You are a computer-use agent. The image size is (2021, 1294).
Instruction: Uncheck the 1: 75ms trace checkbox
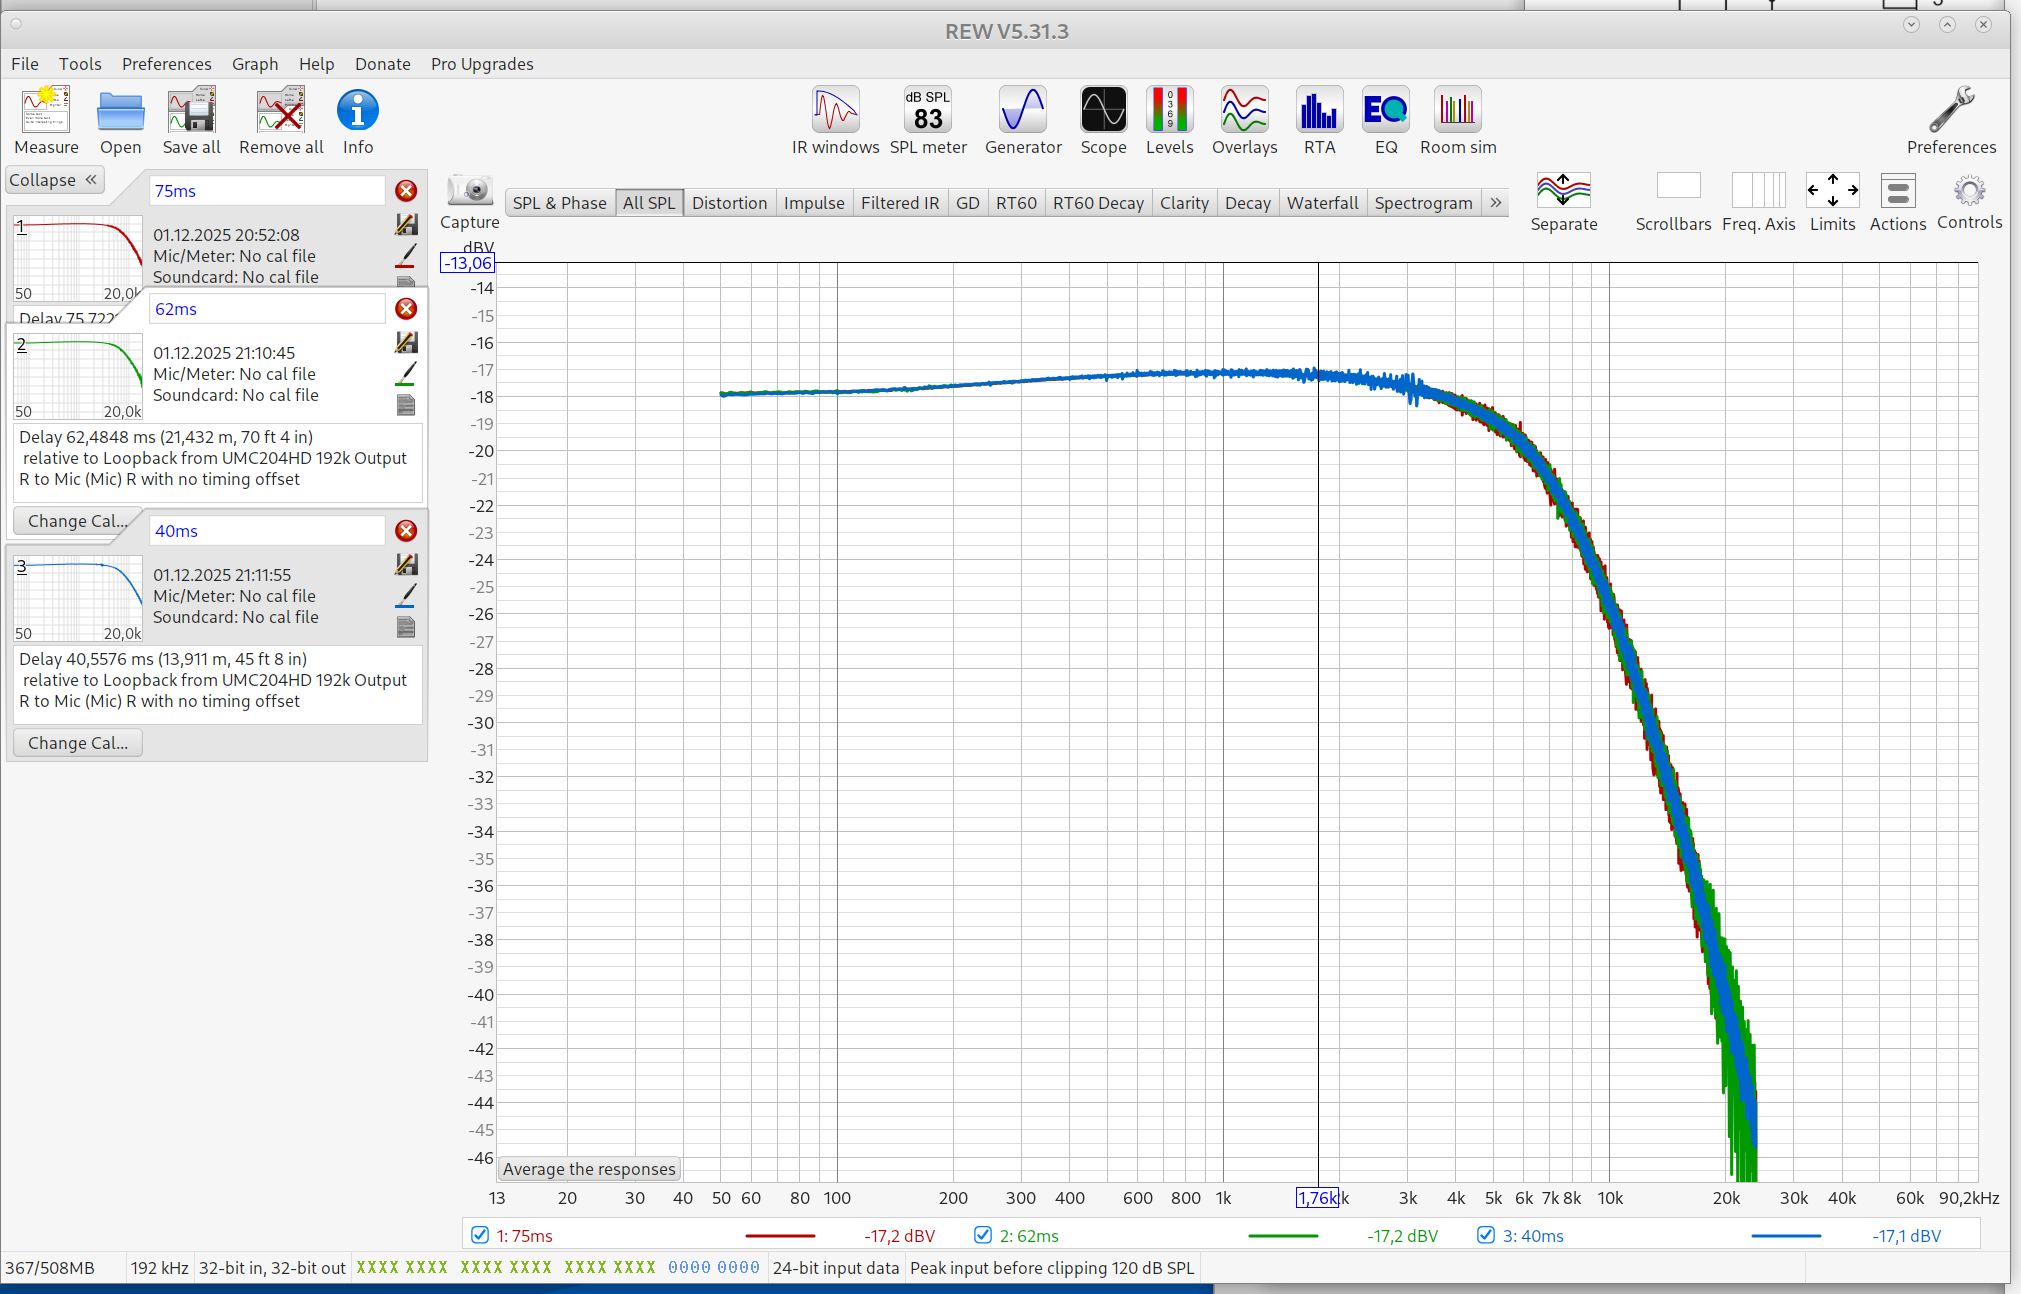[x=480, y=1235]
